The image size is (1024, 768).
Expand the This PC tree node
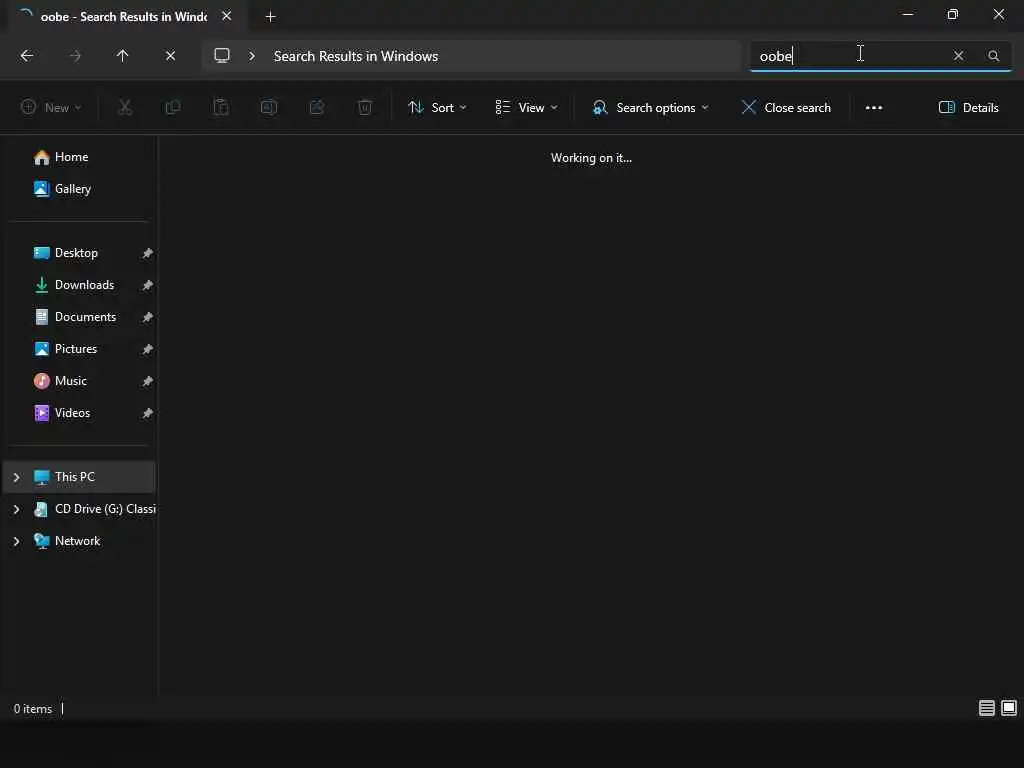pyautogui.click(x=16, y=477)
